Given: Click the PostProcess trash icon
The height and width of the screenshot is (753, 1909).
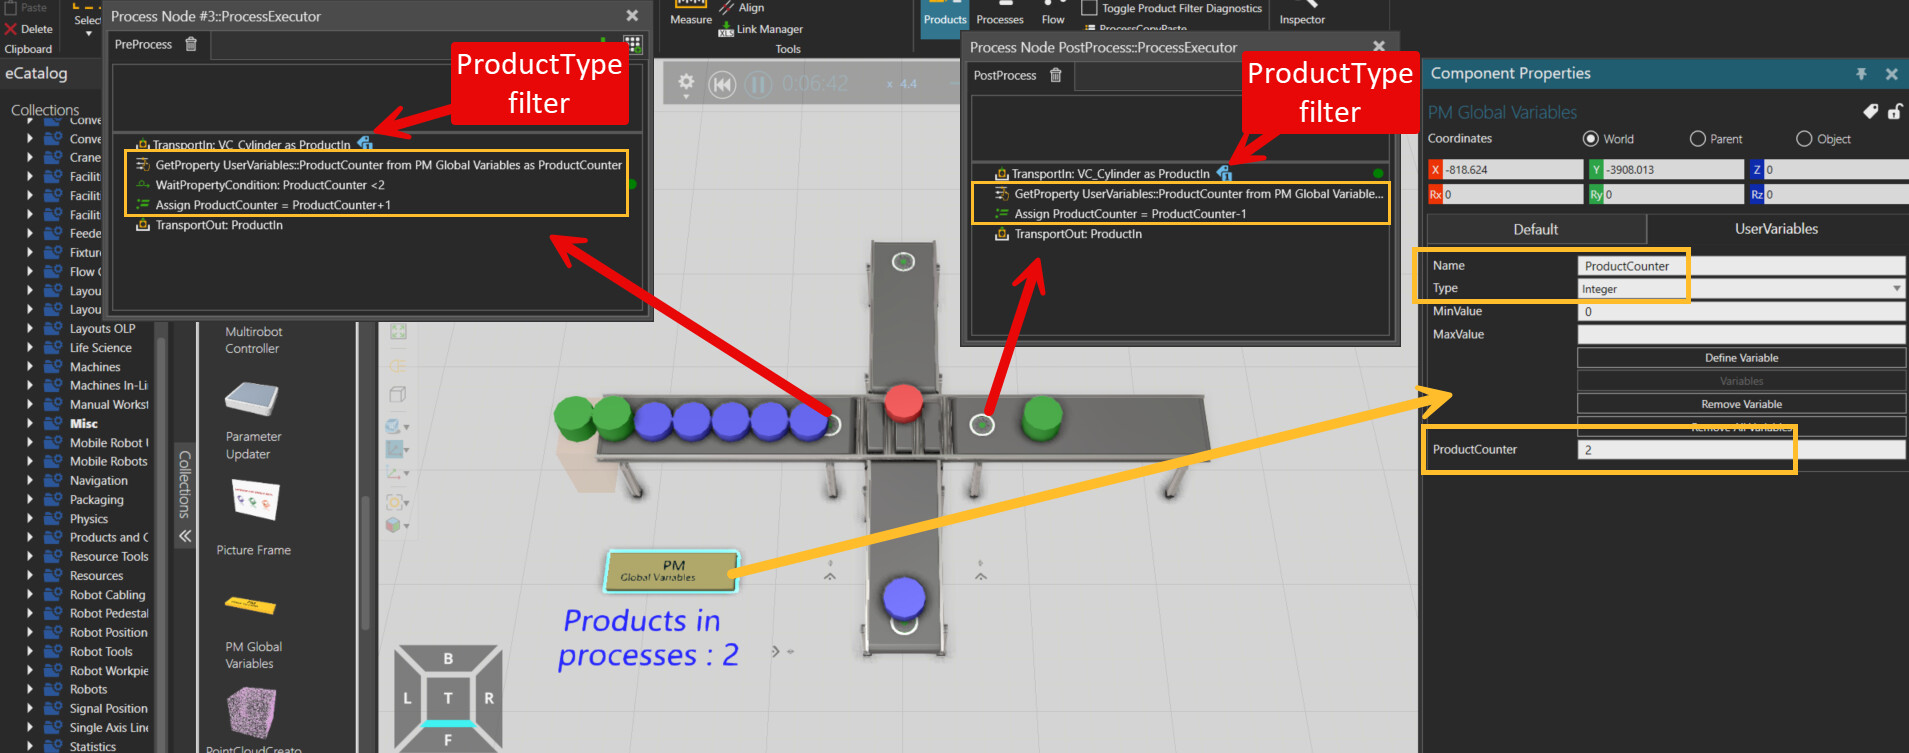Looking at the screenshot, I should click(x=1055, y=75).
